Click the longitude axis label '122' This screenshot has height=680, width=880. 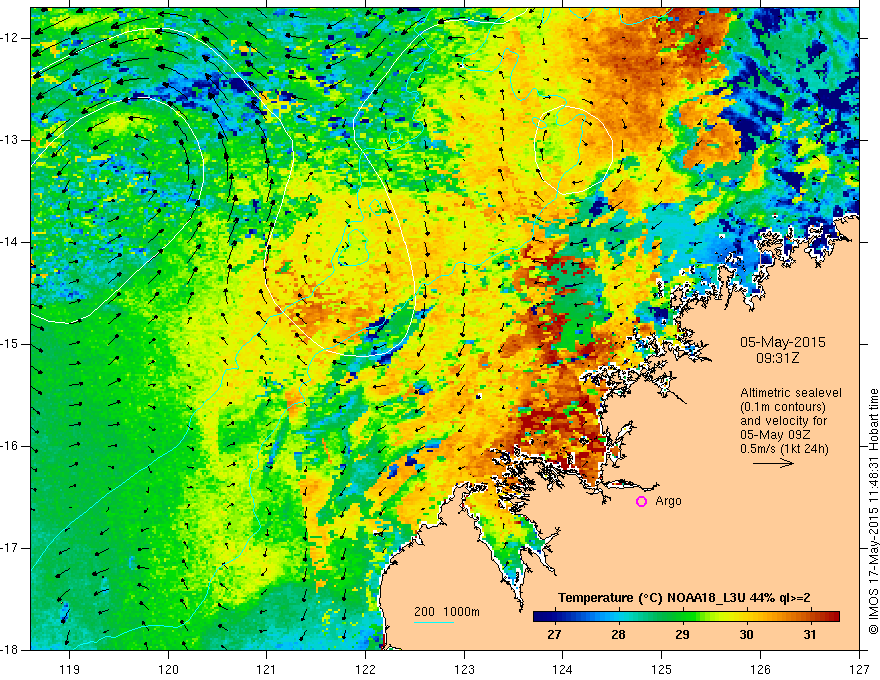pyautogui.click(x=365, y=669)
